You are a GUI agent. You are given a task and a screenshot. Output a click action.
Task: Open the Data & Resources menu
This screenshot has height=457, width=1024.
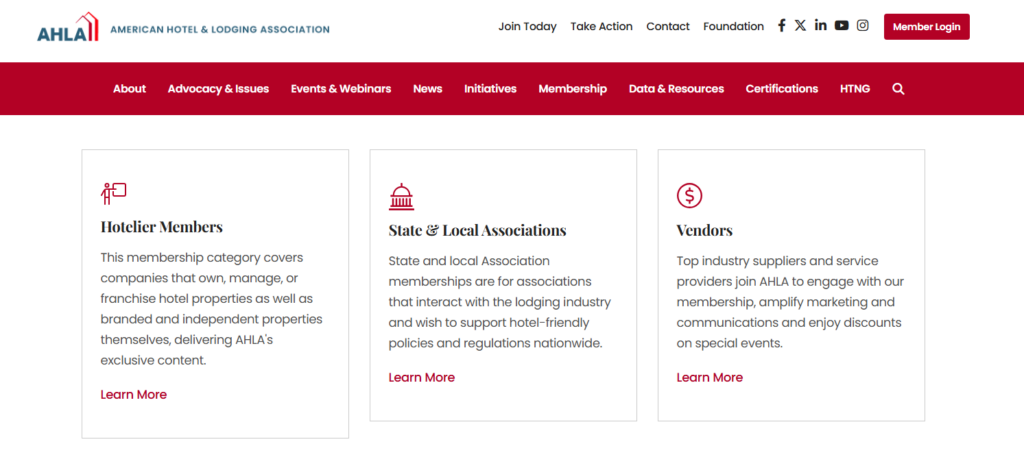point(677,89)
